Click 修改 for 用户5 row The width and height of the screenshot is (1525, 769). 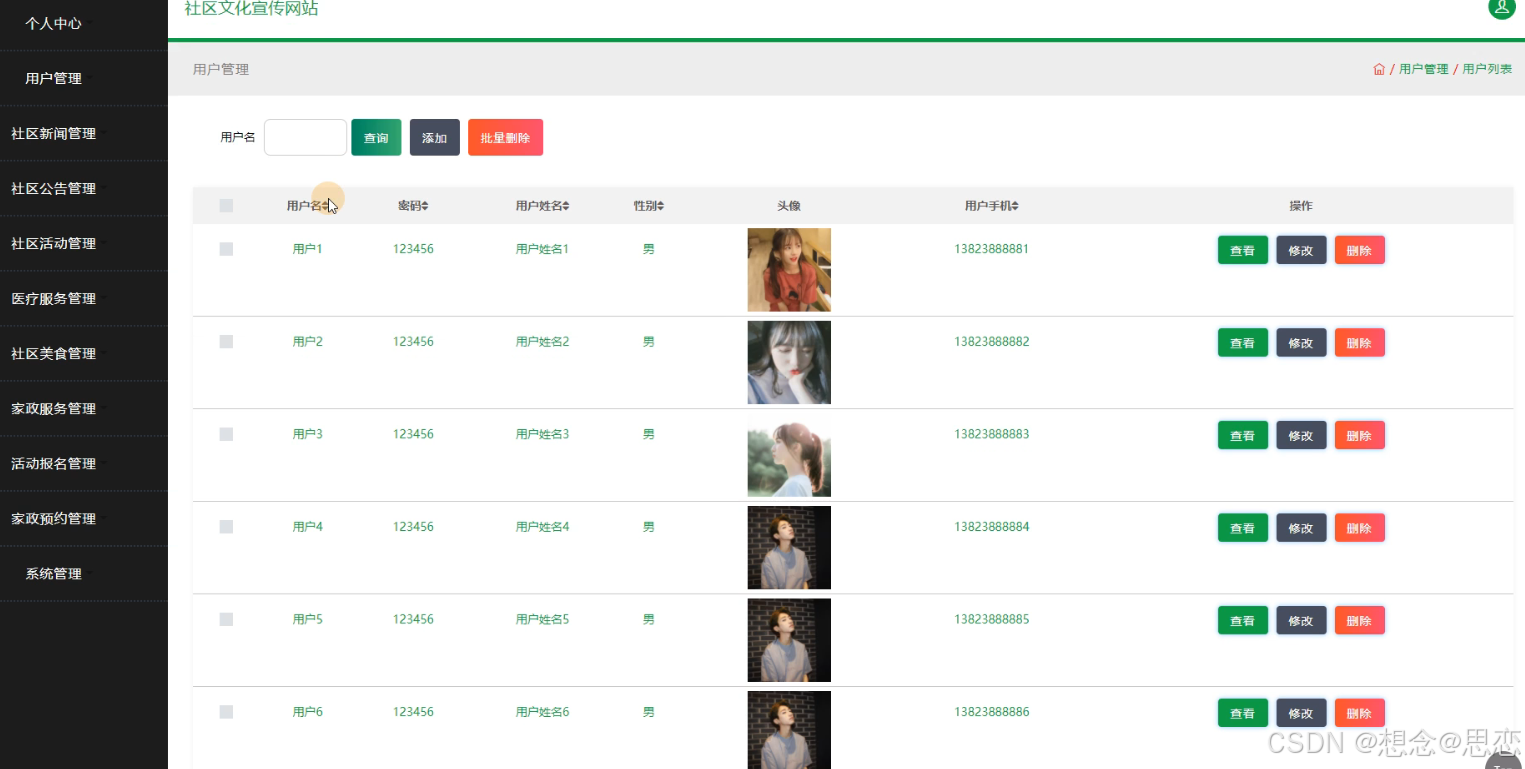point(1301,620)
